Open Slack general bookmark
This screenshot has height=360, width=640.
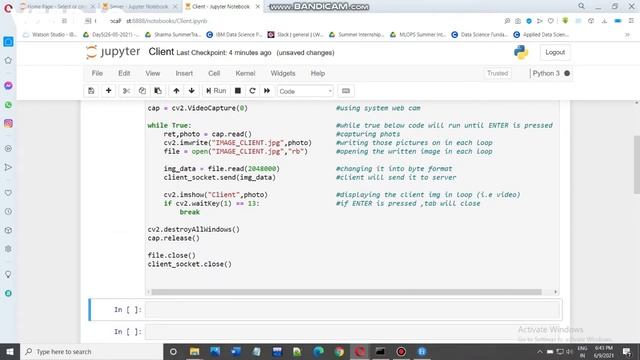296,35
